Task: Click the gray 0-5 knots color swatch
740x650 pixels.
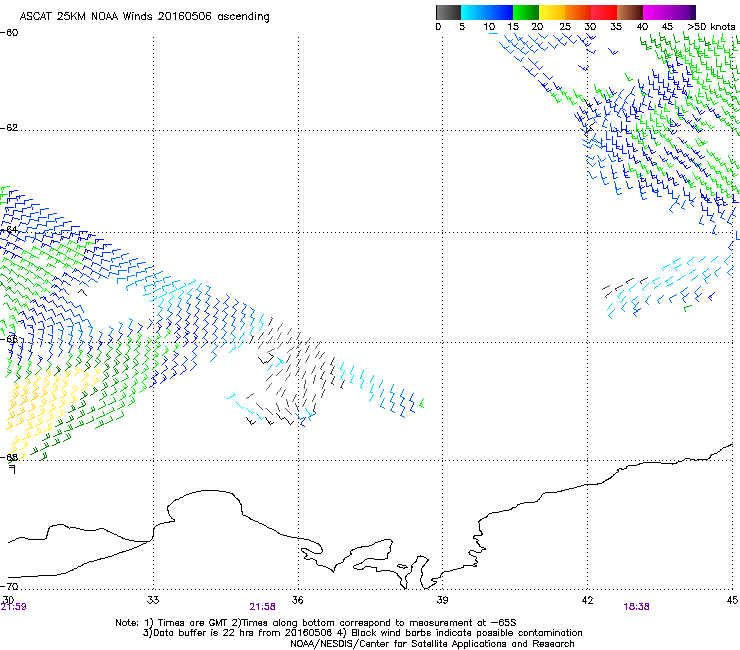Action: click(448, 12)
